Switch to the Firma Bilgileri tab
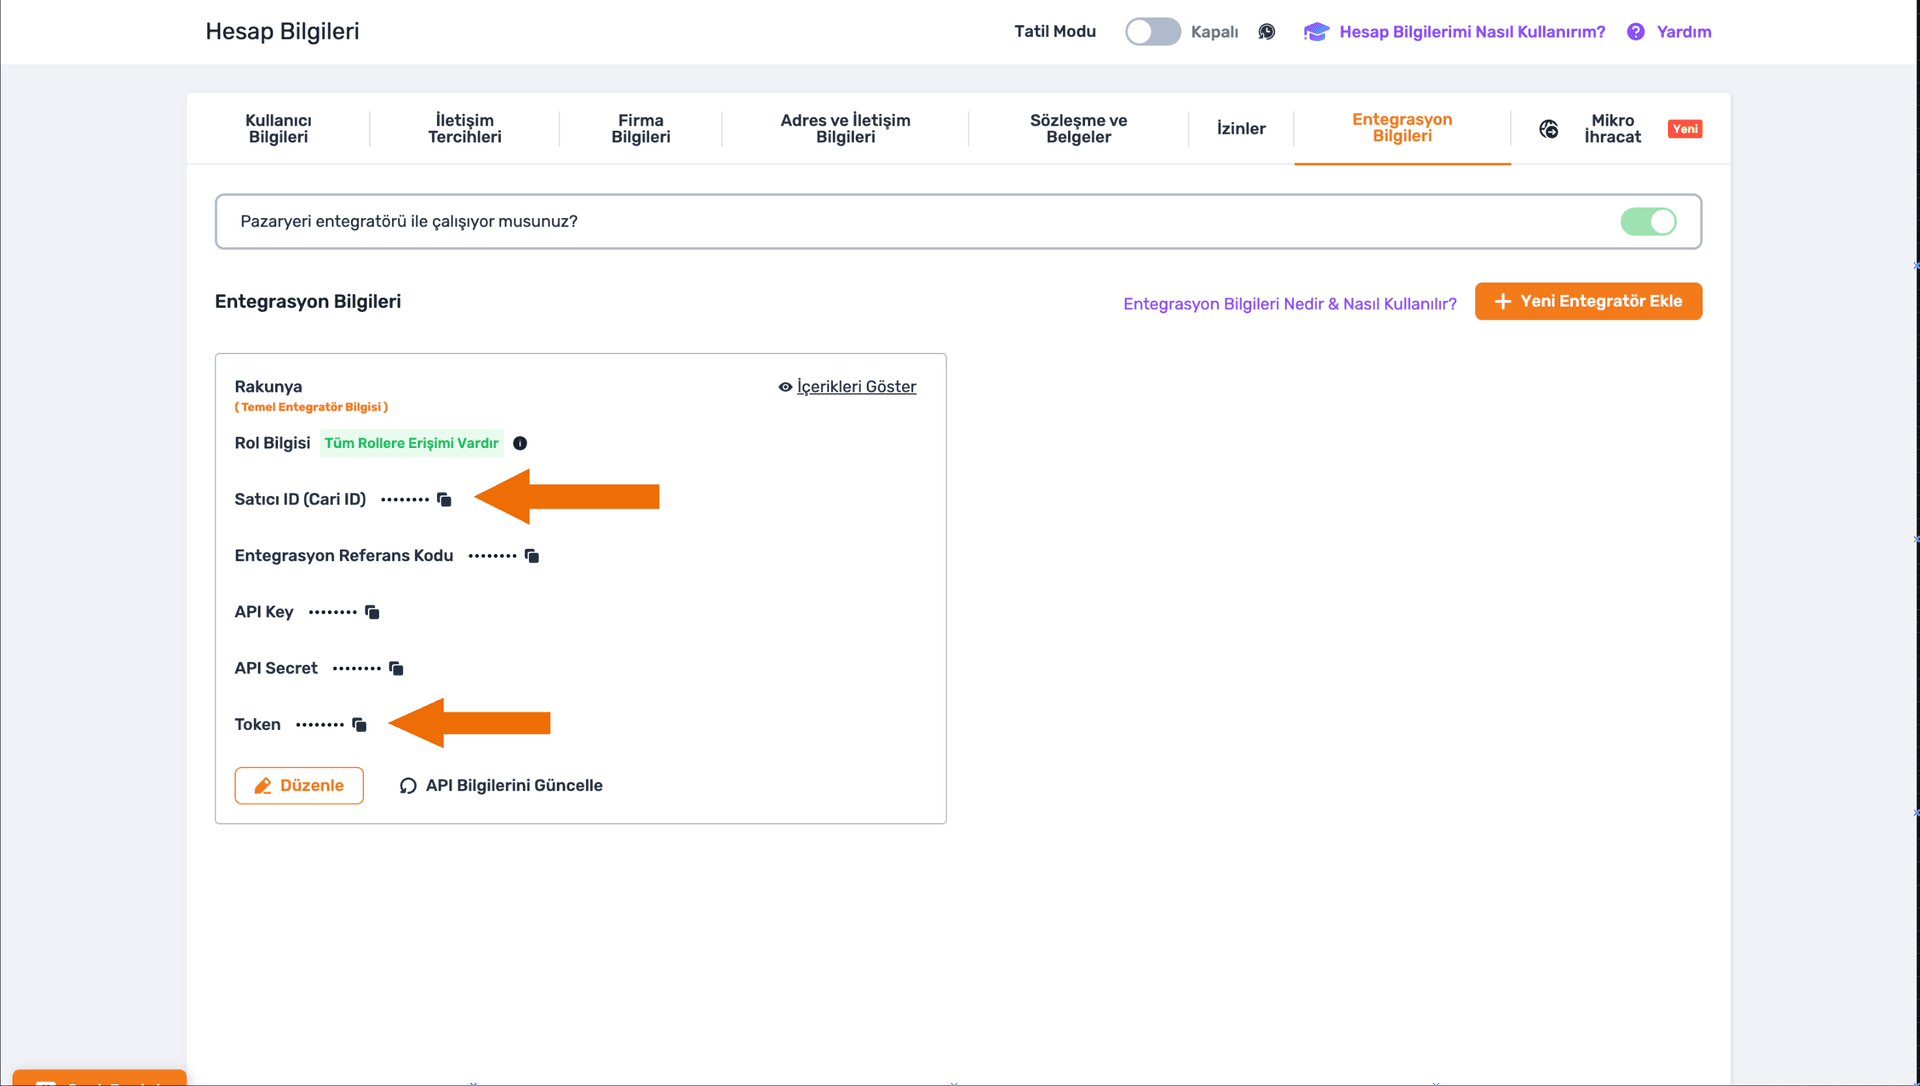 pos(640,128)
